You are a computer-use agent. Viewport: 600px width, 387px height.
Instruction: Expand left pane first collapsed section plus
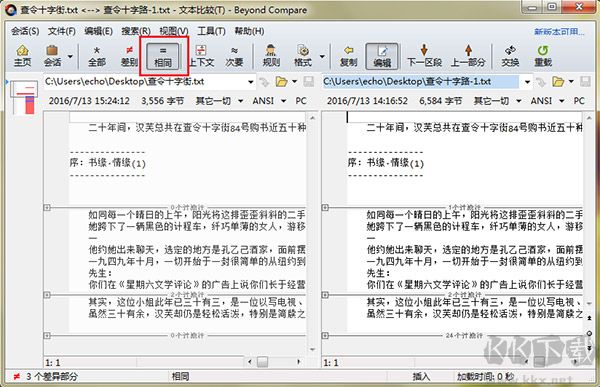[x=47, y=207]
